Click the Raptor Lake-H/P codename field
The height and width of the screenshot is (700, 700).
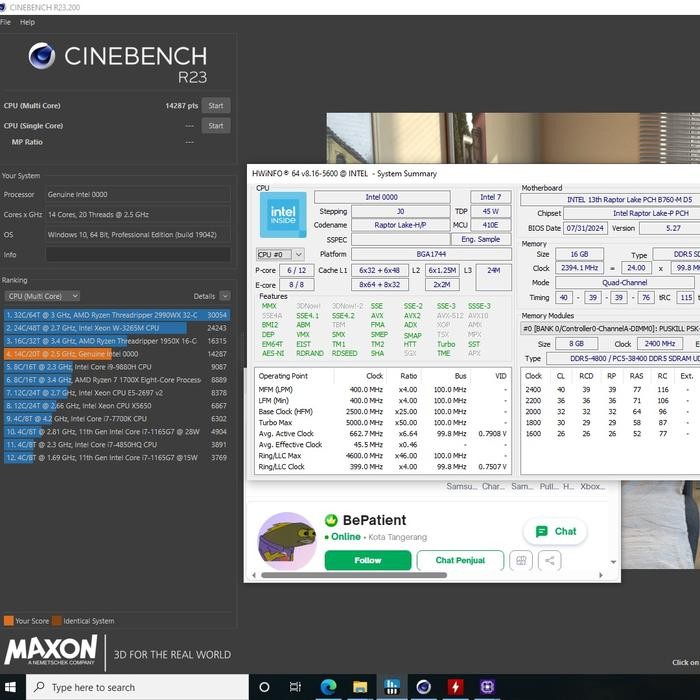[400, 225]
